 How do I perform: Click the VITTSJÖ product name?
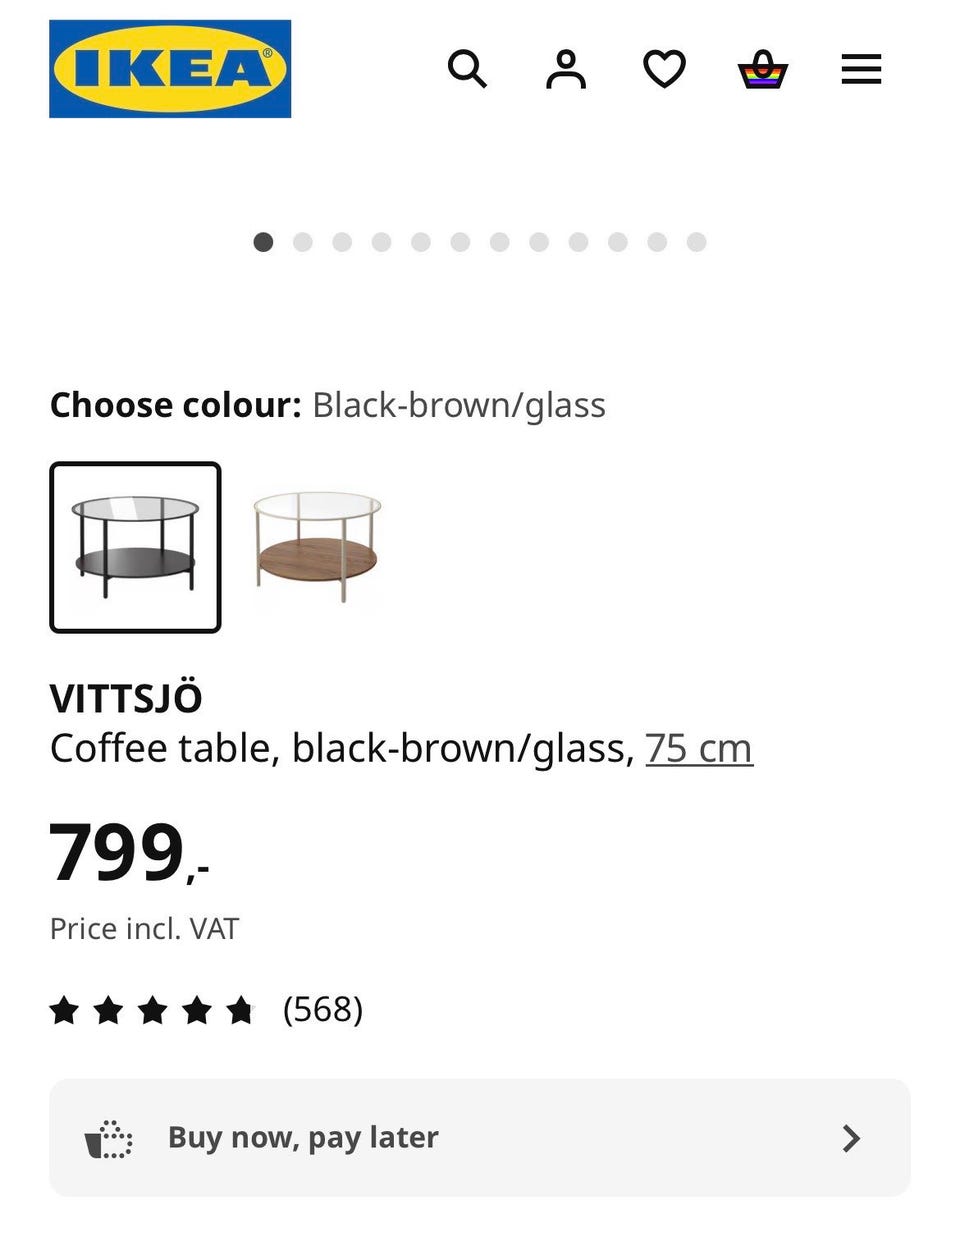(x=126, y=699)
